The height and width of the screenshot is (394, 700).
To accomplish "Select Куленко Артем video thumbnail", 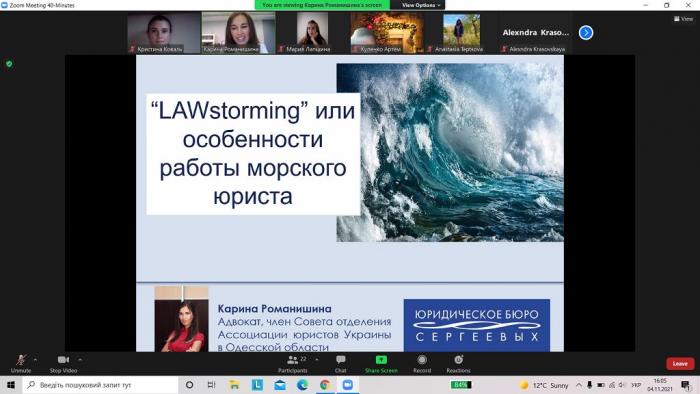I will click(387, 33).
